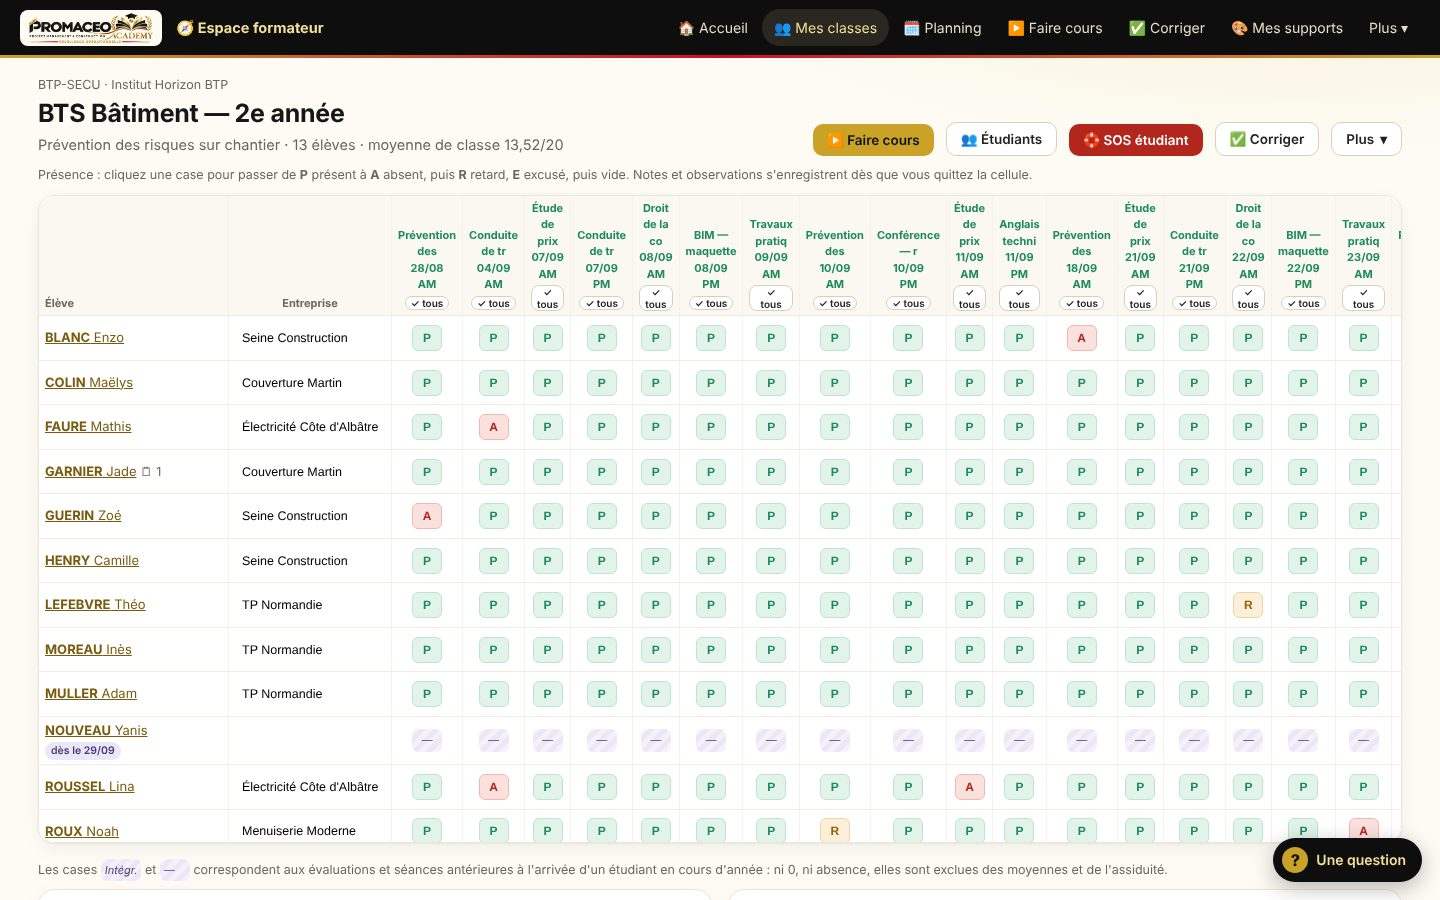Click the Promaceo Academy logo
1440x900 pixels.
91,28
